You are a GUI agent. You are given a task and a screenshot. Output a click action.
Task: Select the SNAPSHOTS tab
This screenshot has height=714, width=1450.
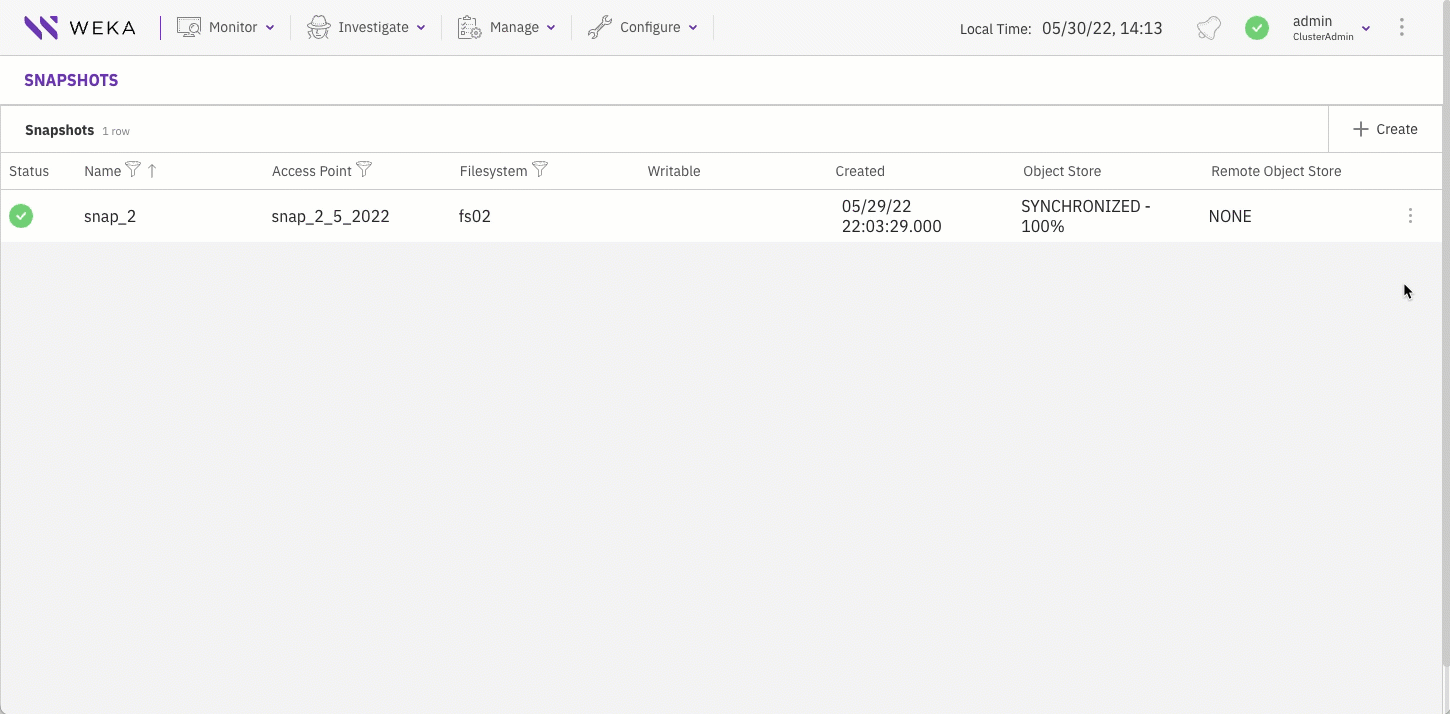[x=71, y=80]
